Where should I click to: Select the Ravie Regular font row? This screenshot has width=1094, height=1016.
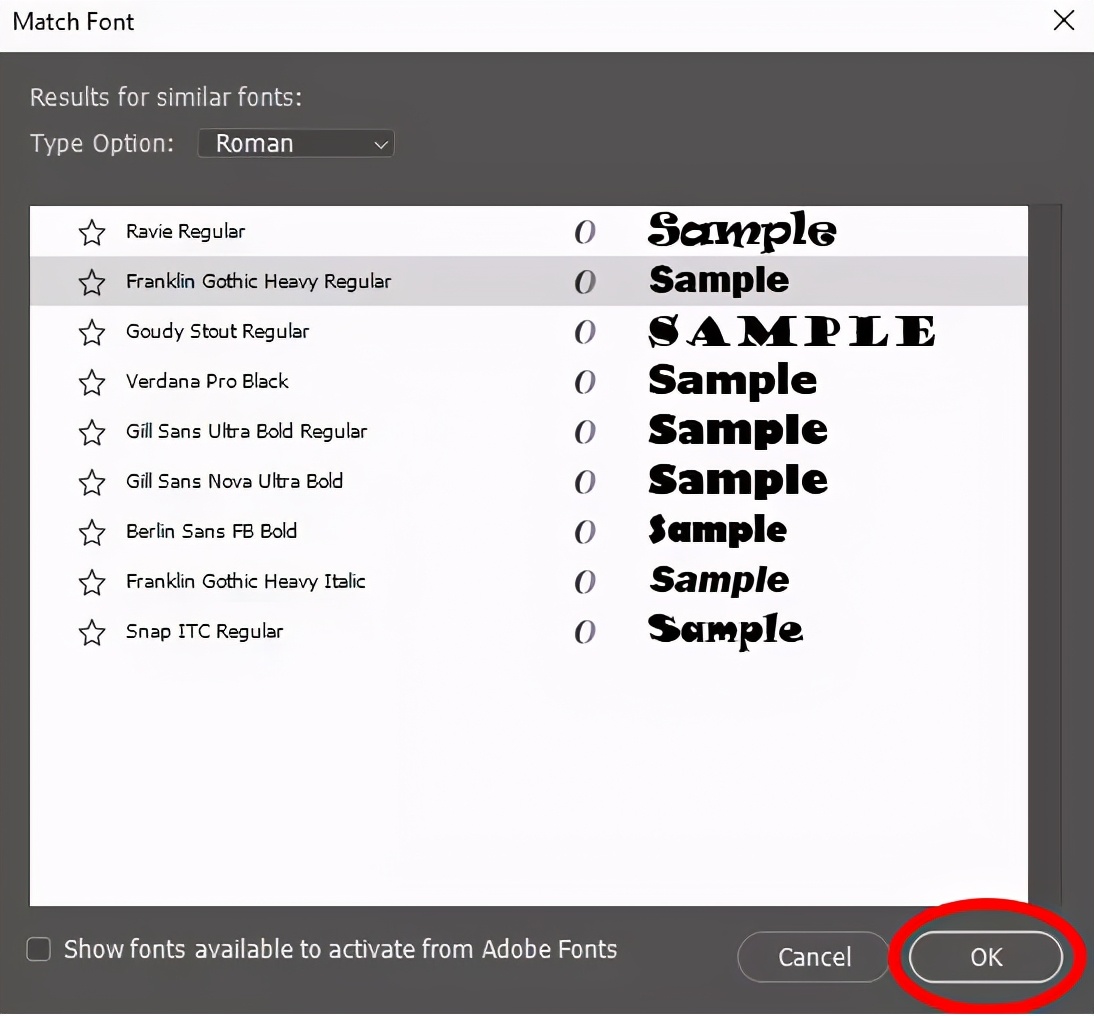coord(186,232)
